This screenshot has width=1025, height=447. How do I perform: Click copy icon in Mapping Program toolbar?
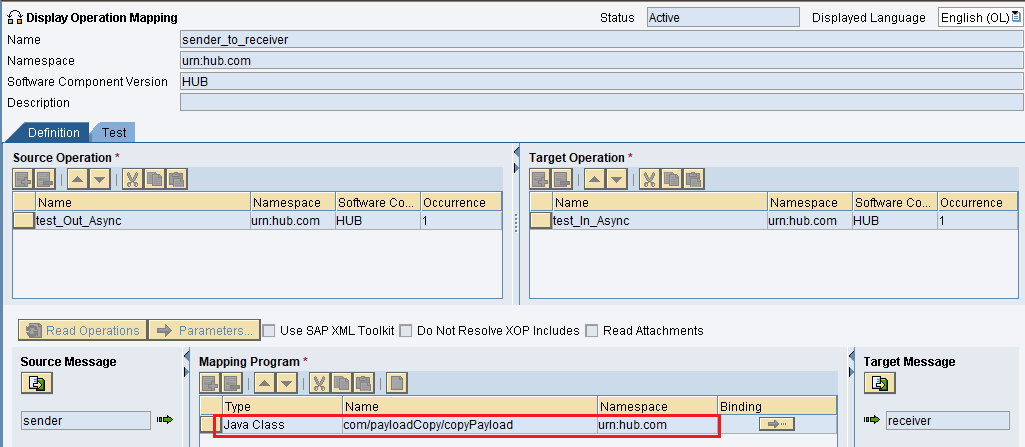pos(342,383)
